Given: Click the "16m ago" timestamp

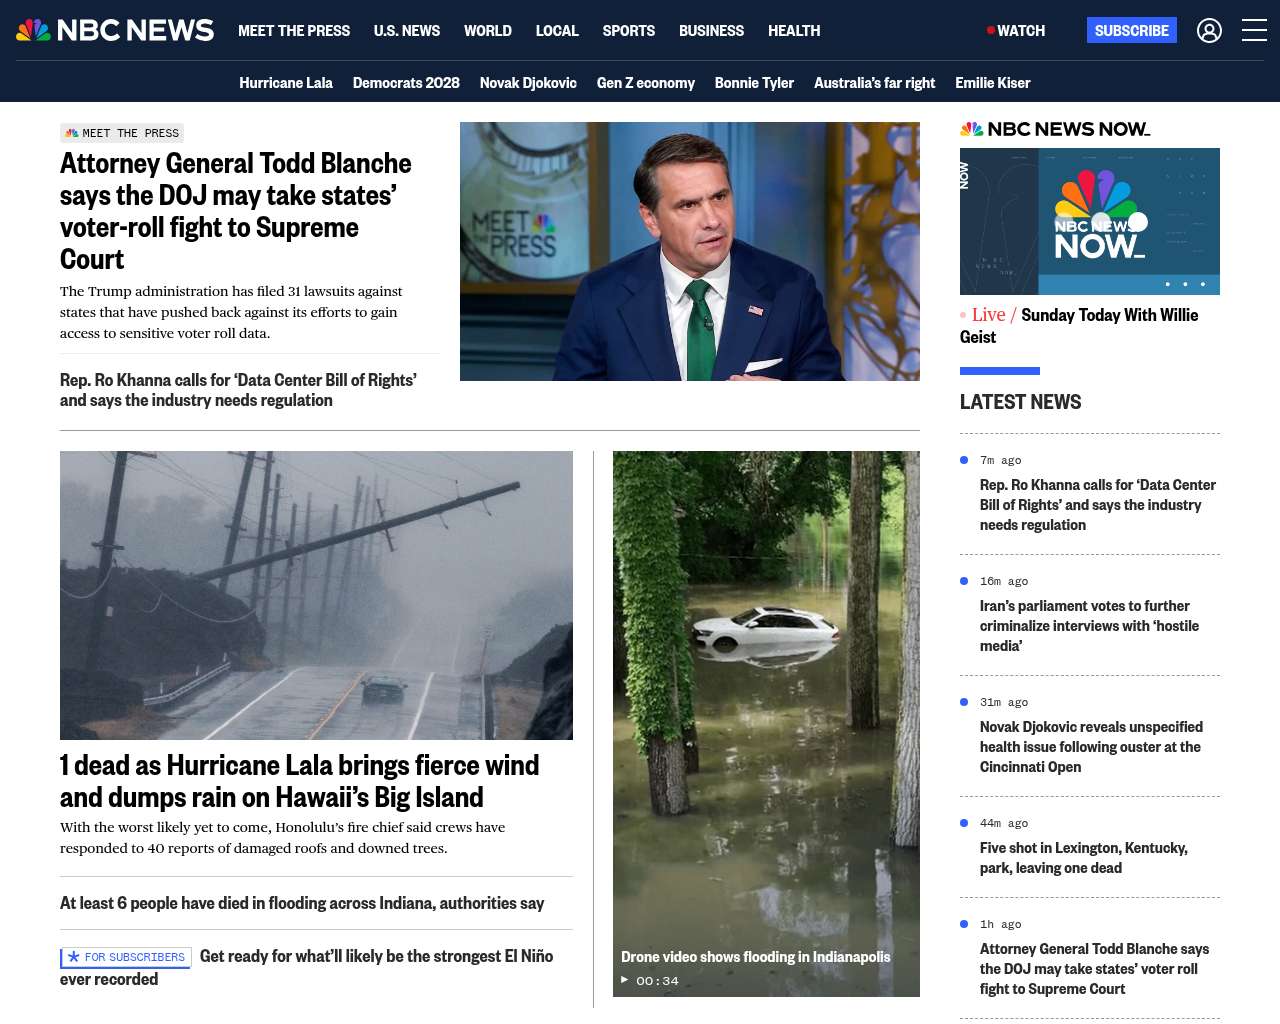Looking at the screenshot, I should point(1004,581).
